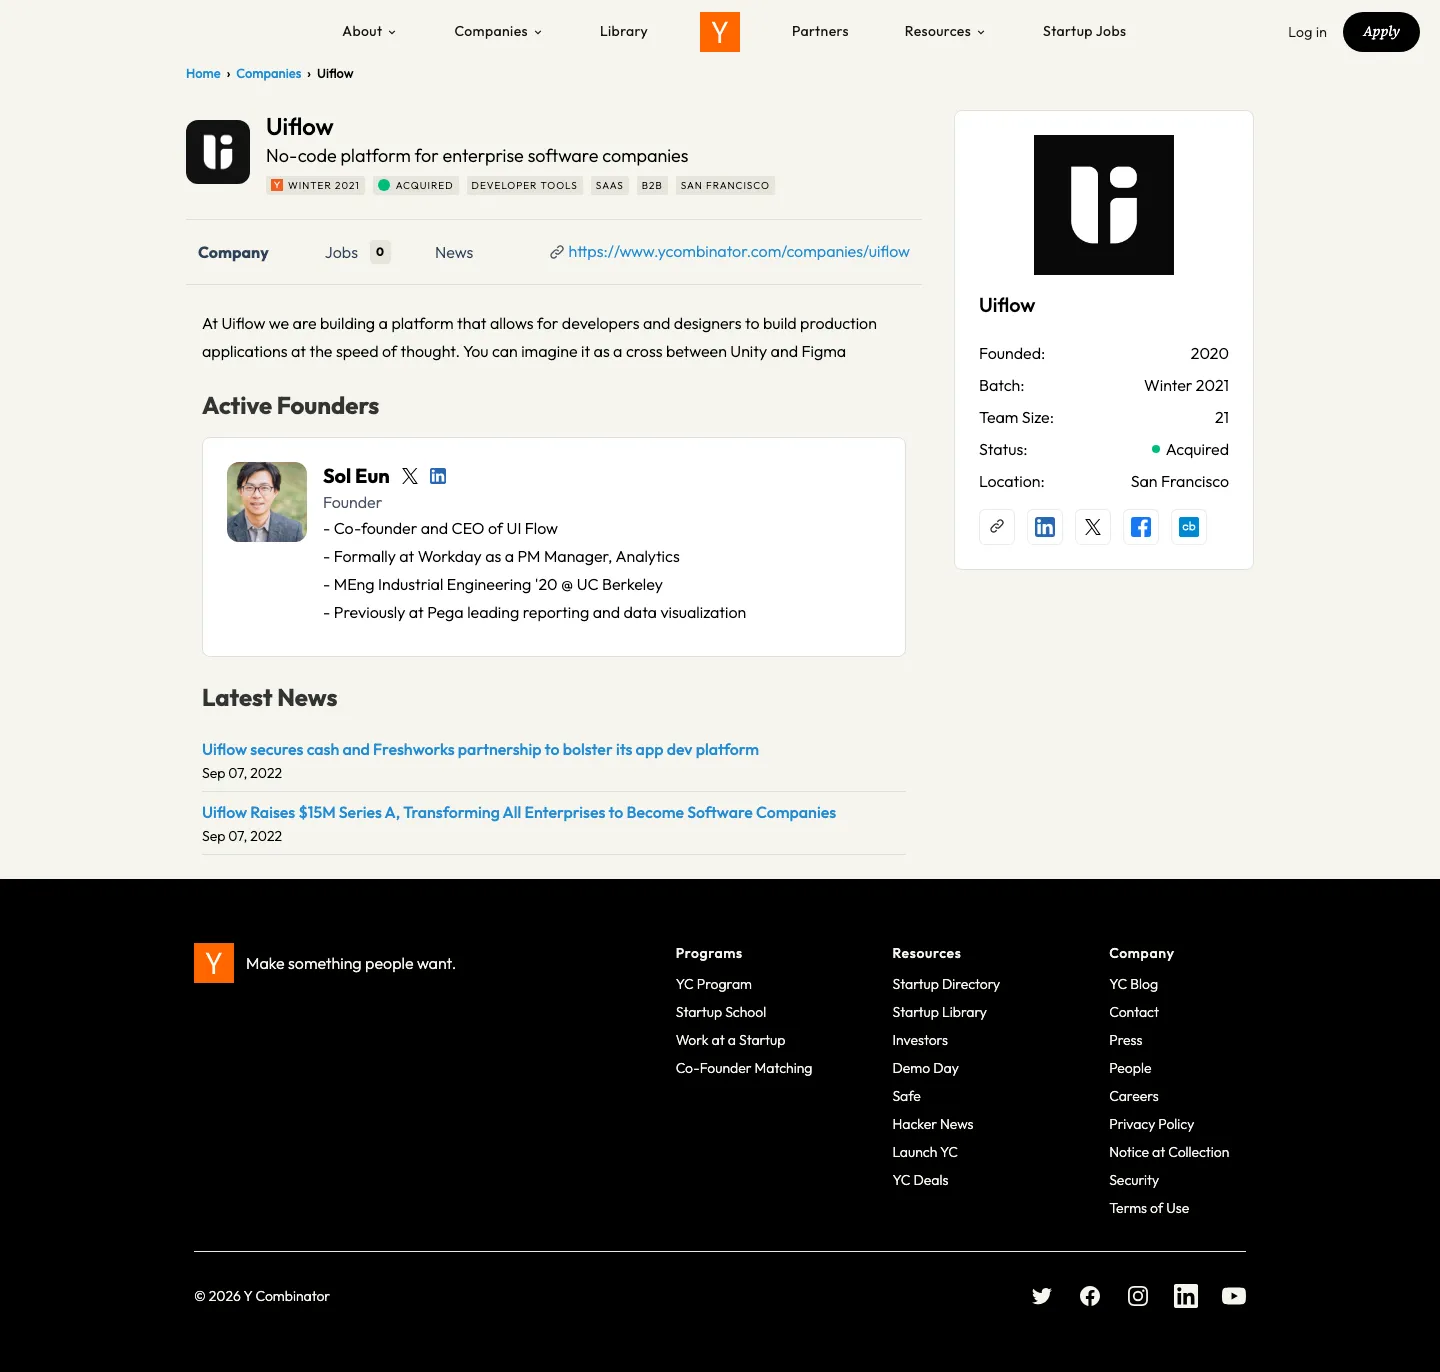The height and width of the screenshot is (1372, 1440).
Task: Click the Acquired status tag
Action: point(415,185)
